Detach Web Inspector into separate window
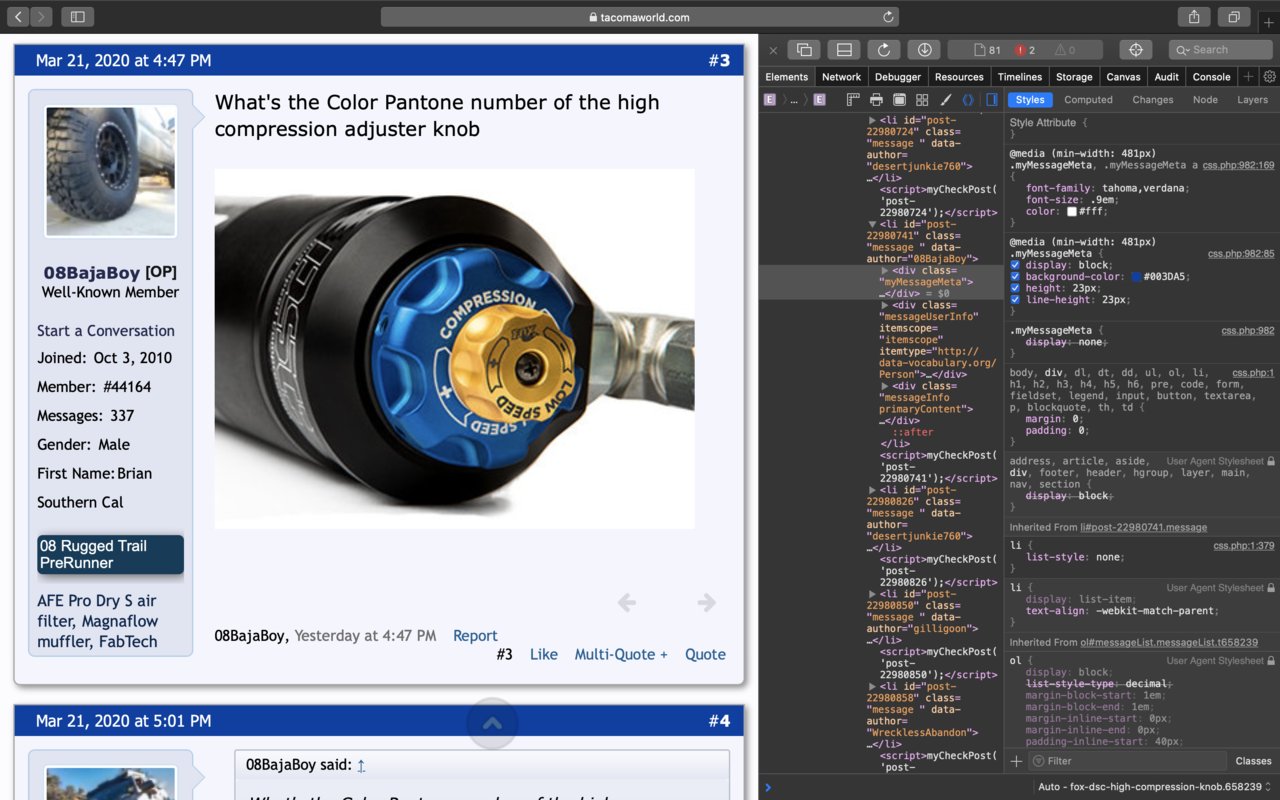 804,50
